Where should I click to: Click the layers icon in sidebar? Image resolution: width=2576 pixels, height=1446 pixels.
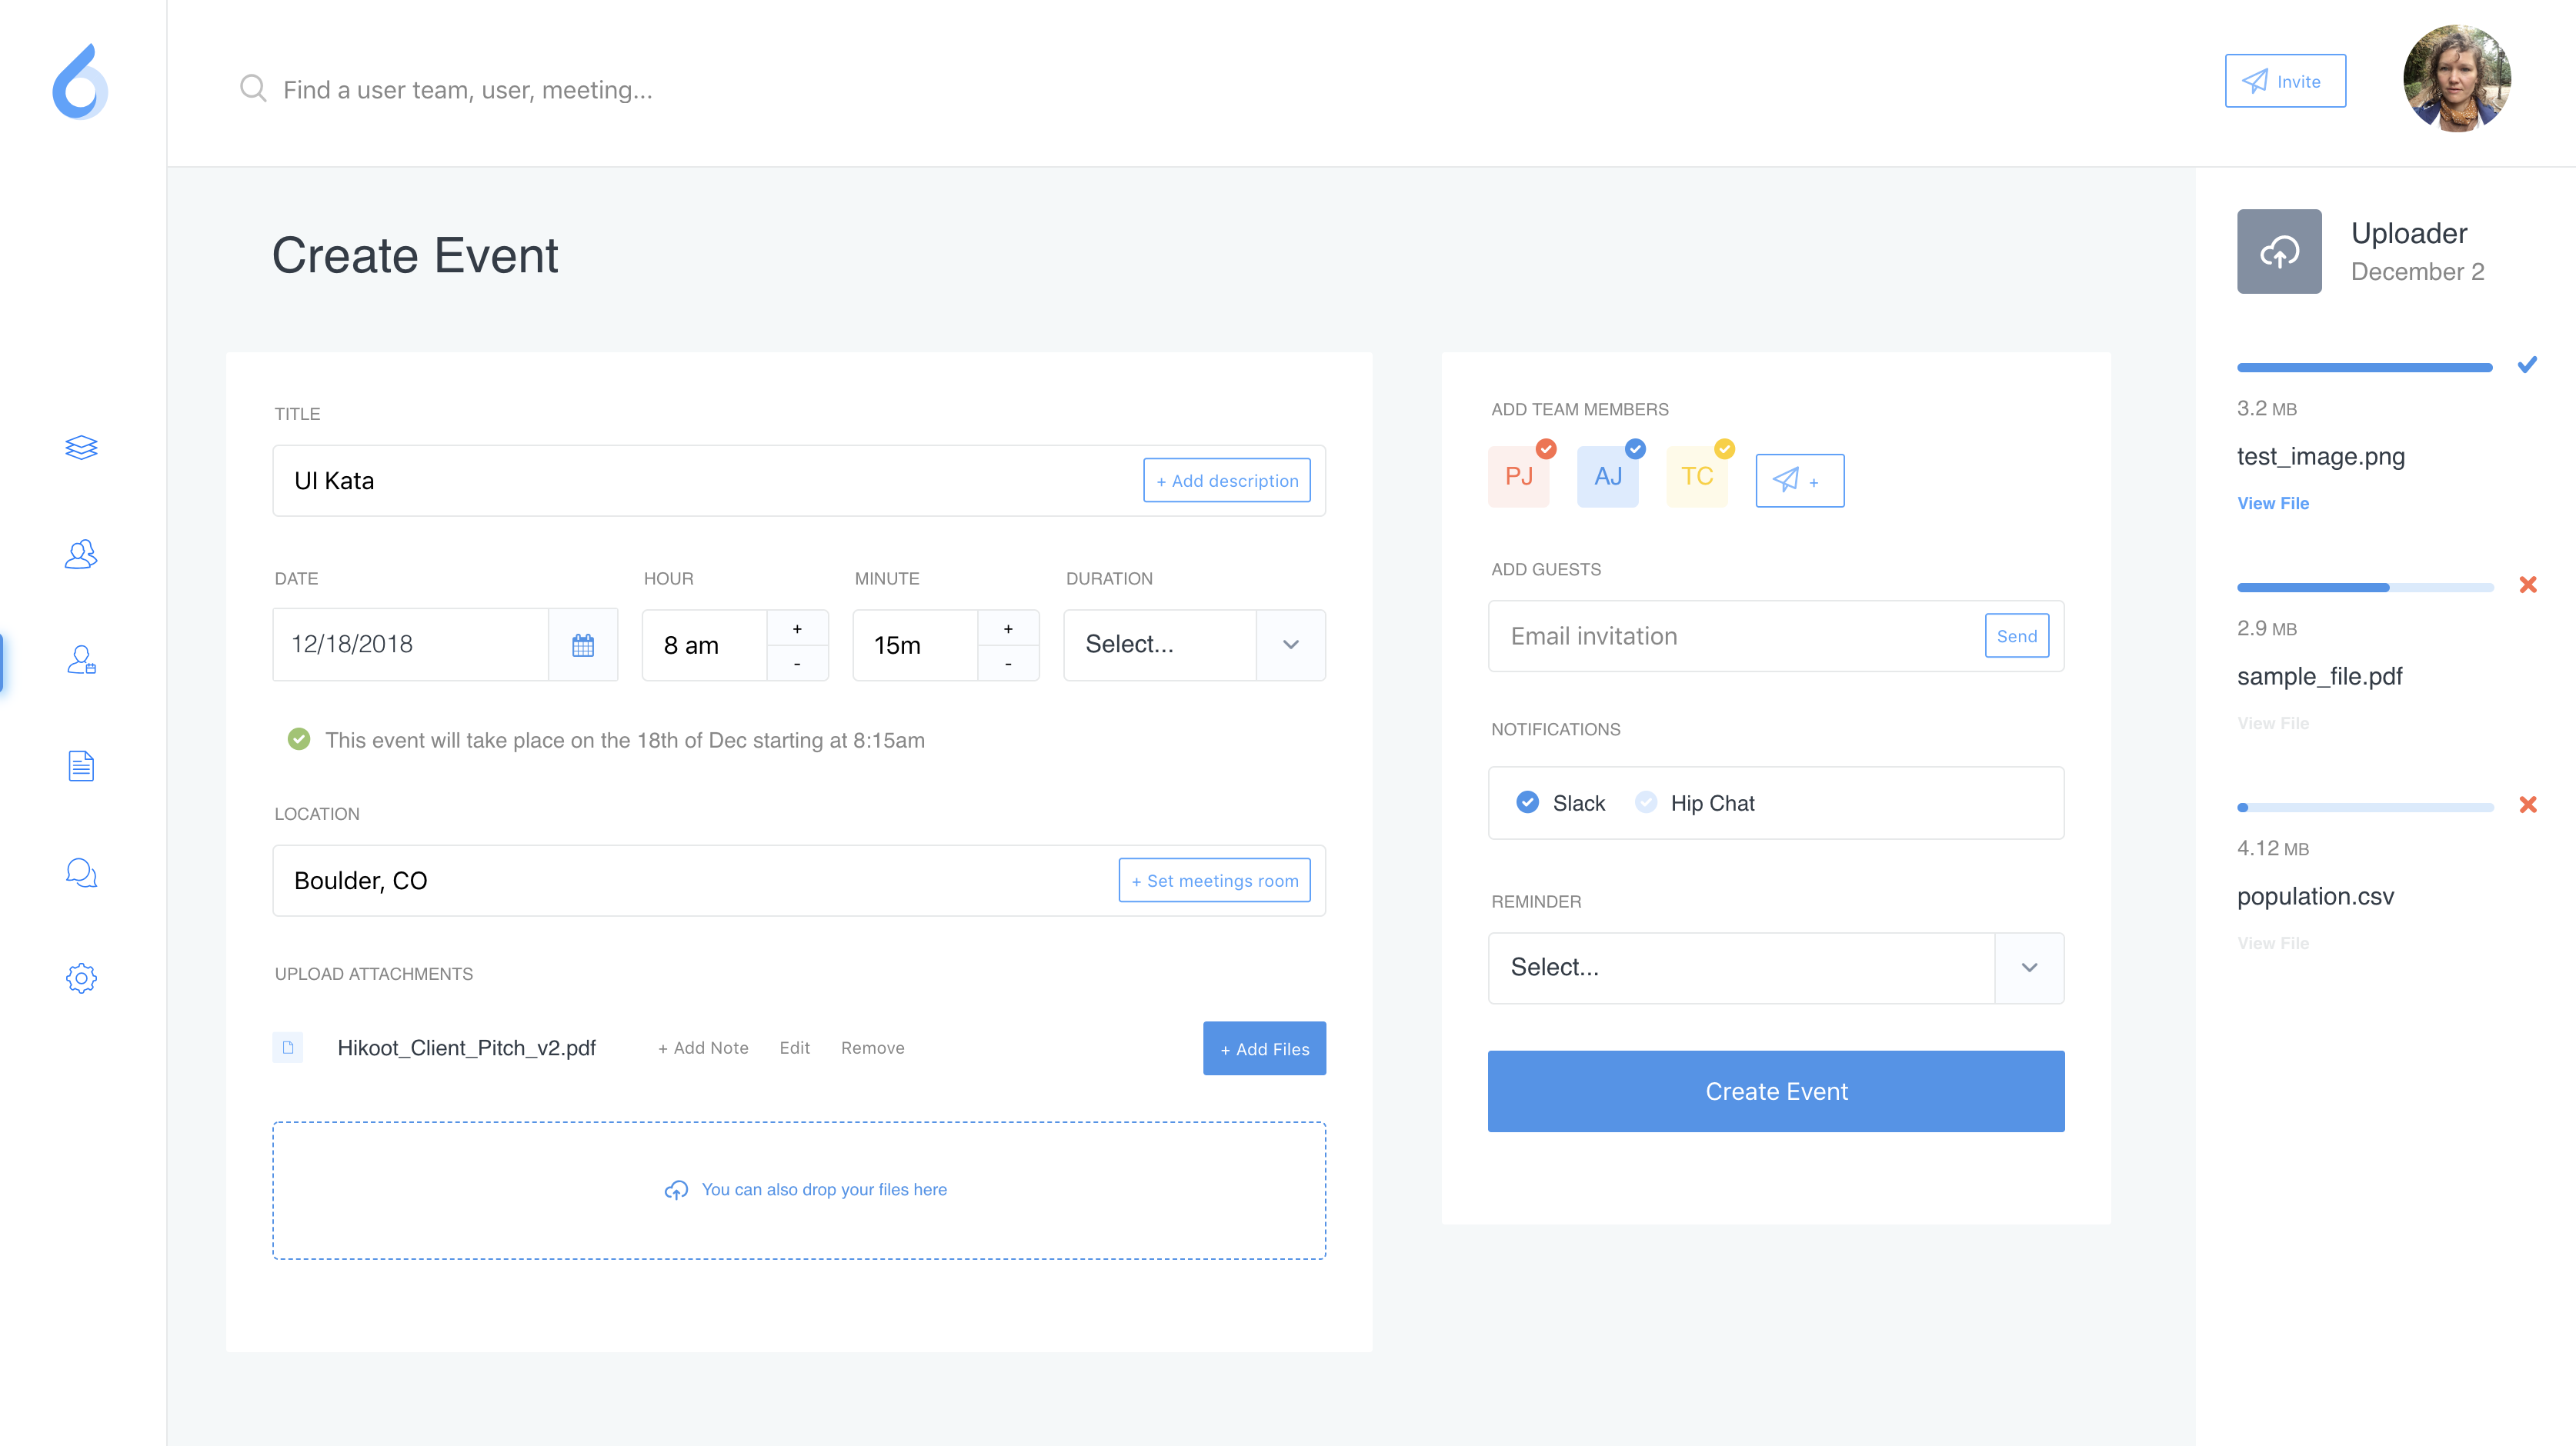81,447
